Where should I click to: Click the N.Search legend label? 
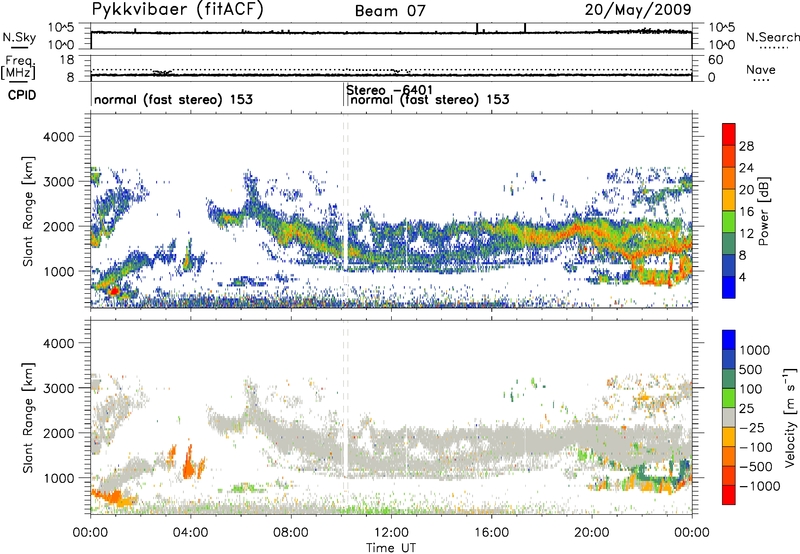tap(772, 37)
